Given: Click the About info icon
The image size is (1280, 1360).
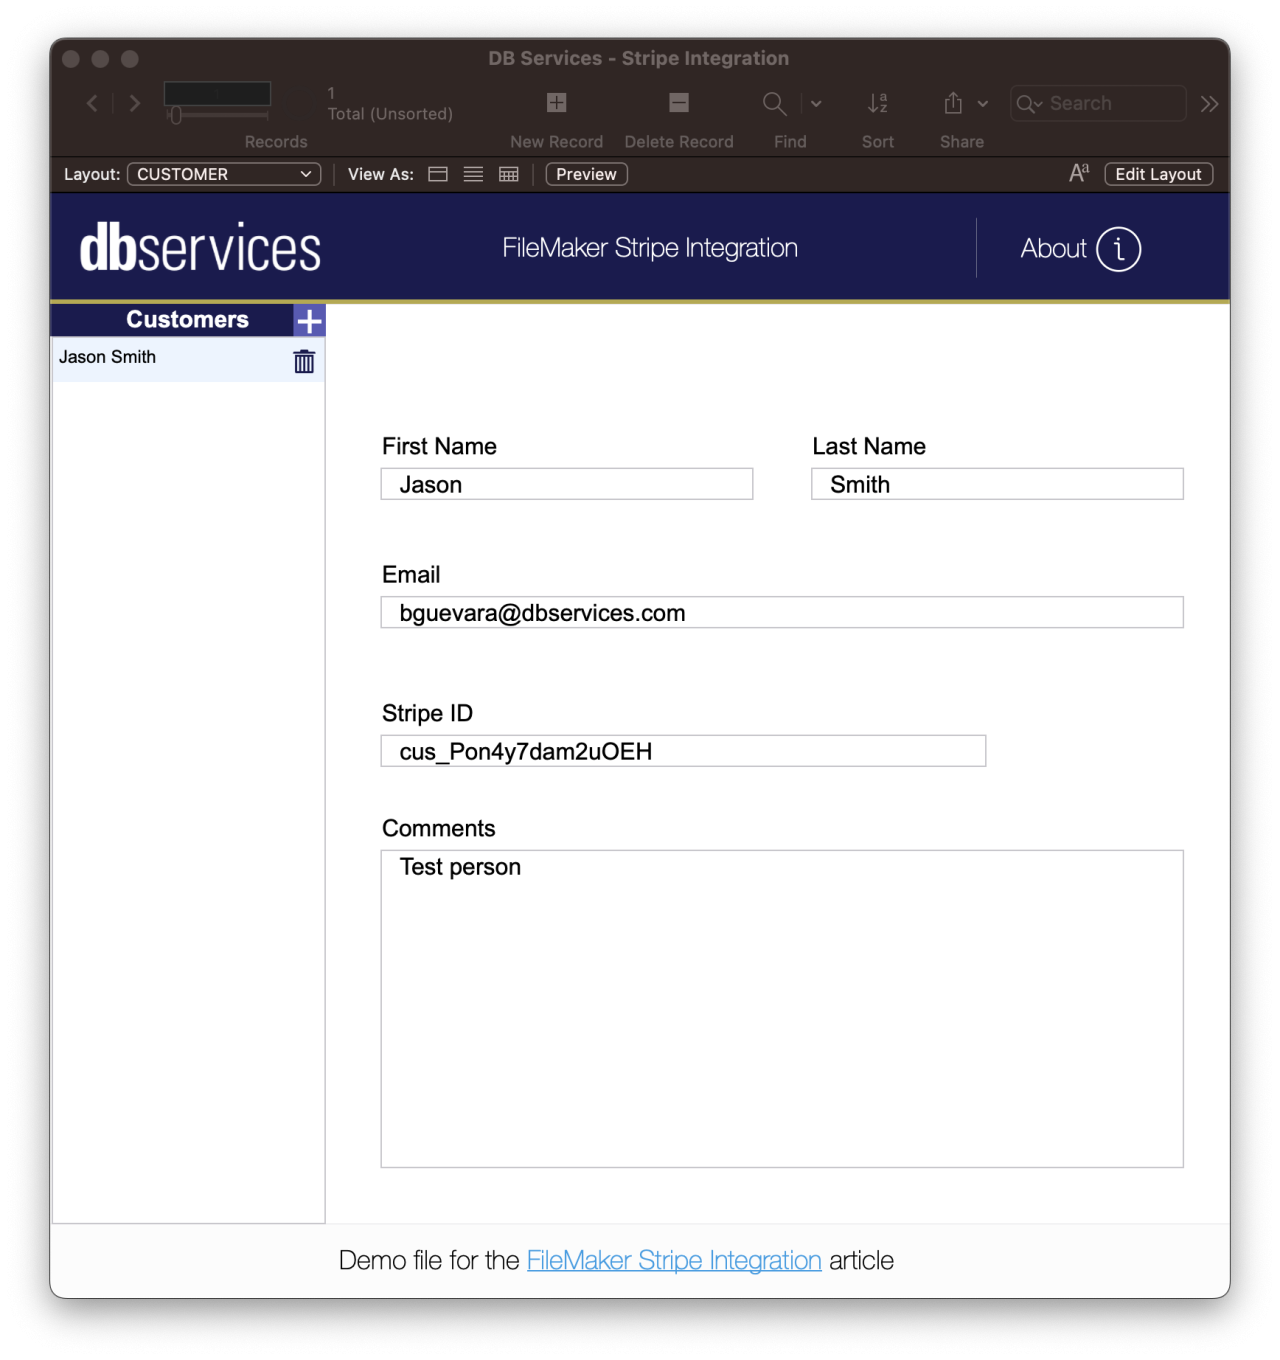Looking at the screenshot, I should [1118, 249].
